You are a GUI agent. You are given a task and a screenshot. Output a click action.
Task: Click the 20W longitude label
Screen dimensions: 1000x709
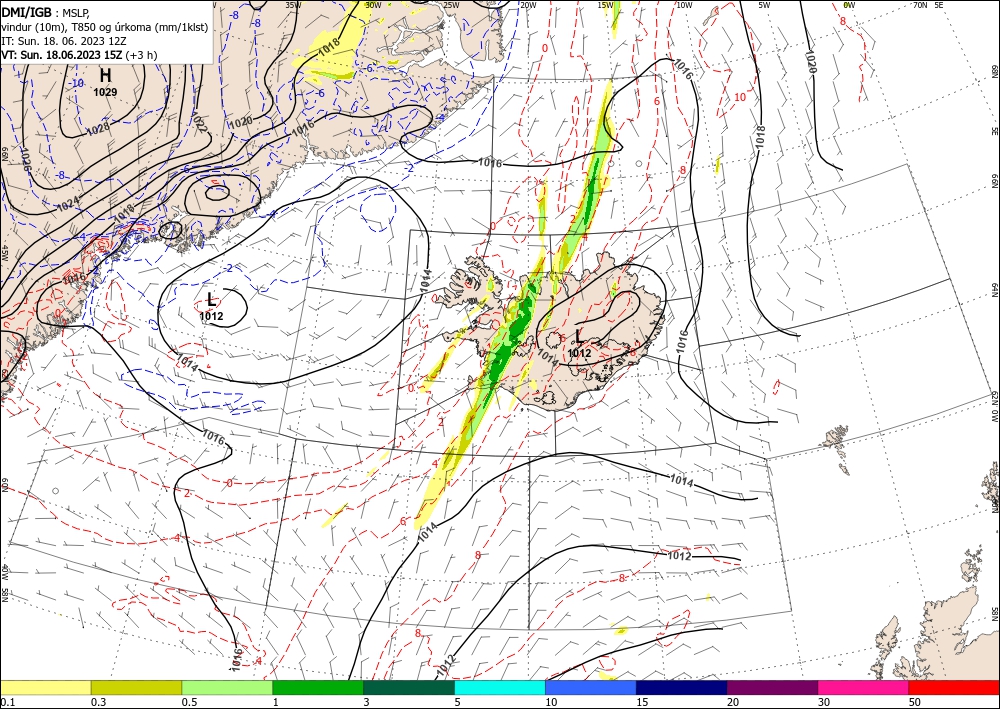tap(528, 5)
